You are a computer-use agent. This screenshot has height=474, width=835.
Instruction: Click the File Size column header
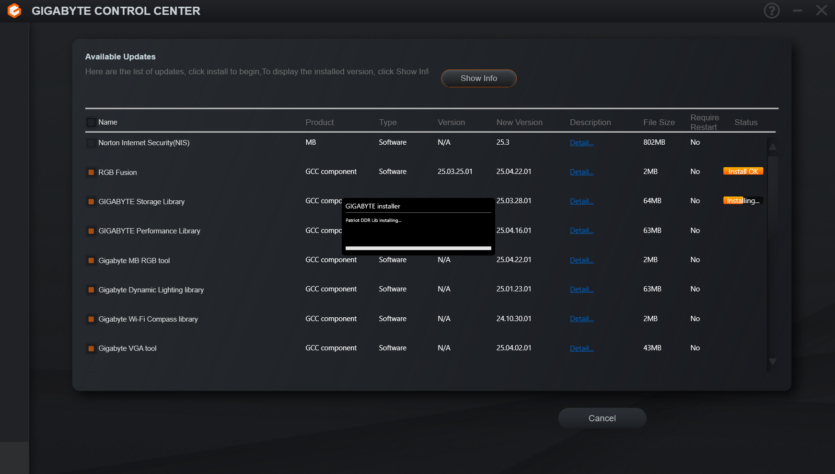click(x=659, y=122)
